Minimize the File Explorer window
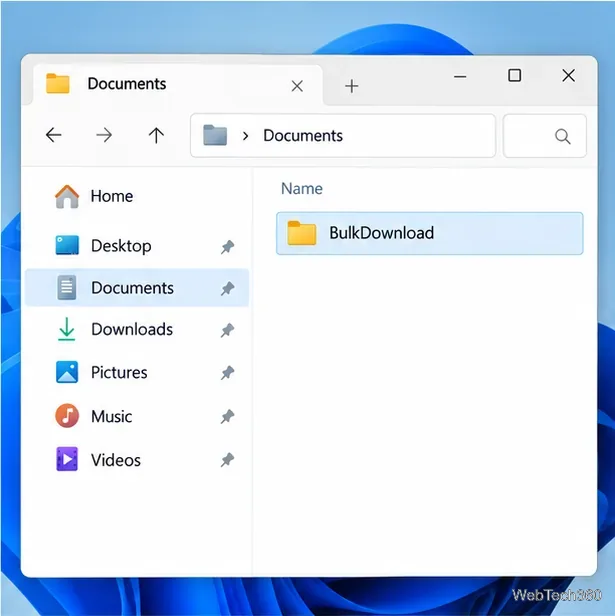Image resolution: width=615 pixels, height=616 pixels. click(460, 76)
